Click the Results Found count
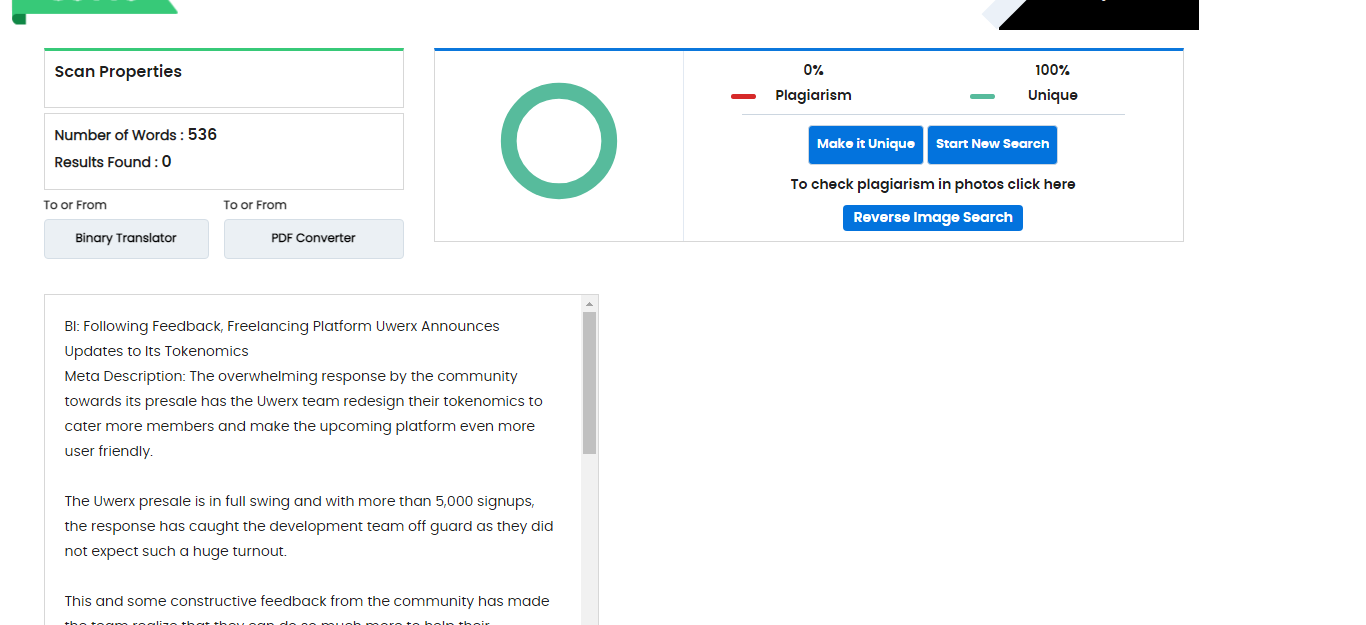Screen dimensions: 1366x625 pos(166,162)
